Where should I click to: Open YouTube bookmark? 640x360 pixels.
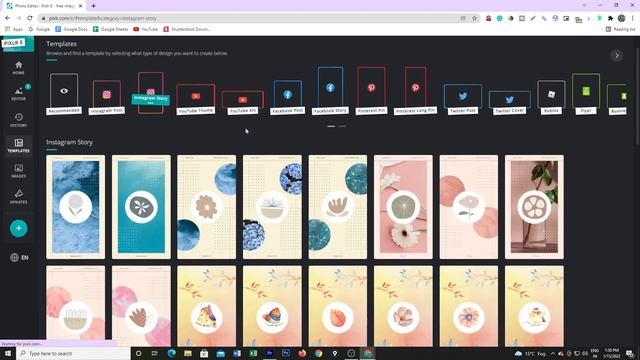[145, 29]
